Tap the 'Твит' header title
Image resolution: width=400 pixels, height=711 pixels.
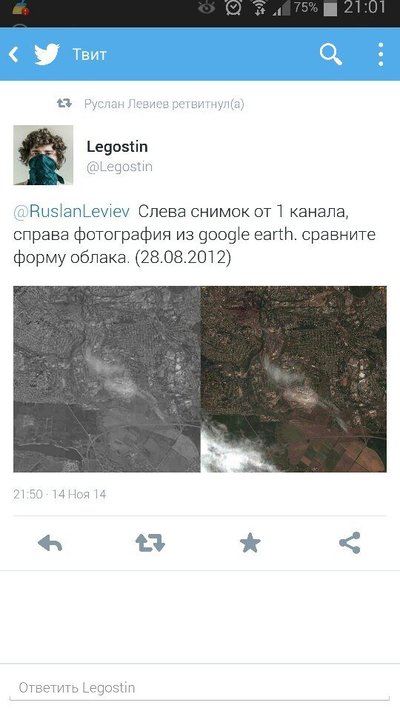pyautogui.click(x=90, y=55)
